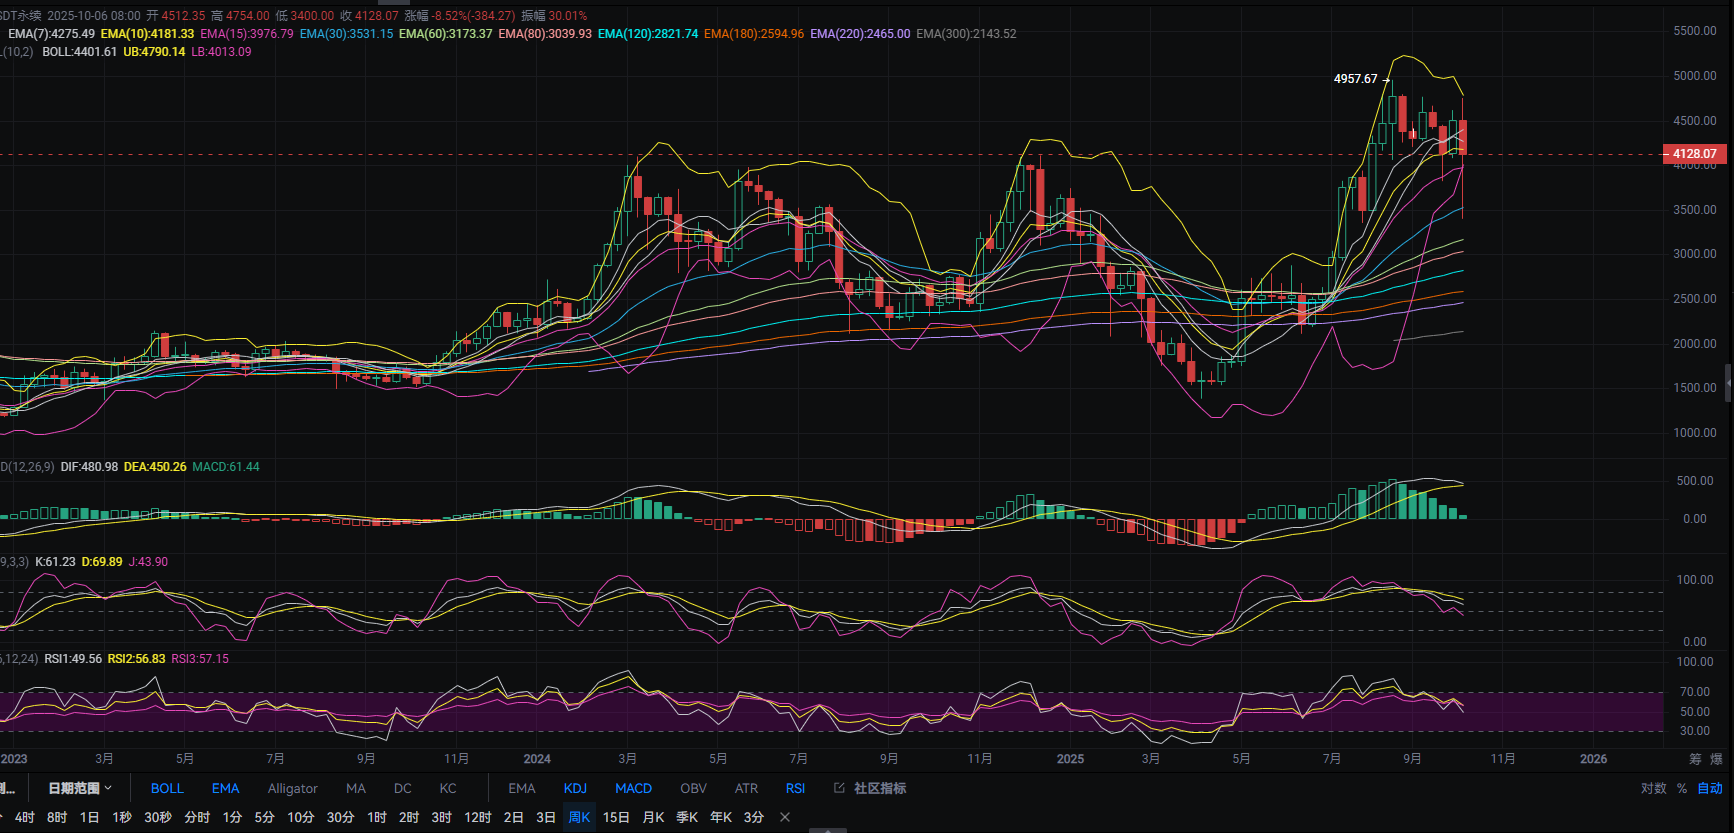1734x833 pixels.
Task: Expand the 日期范围 date range dropdown
Action: coord(80,788)
